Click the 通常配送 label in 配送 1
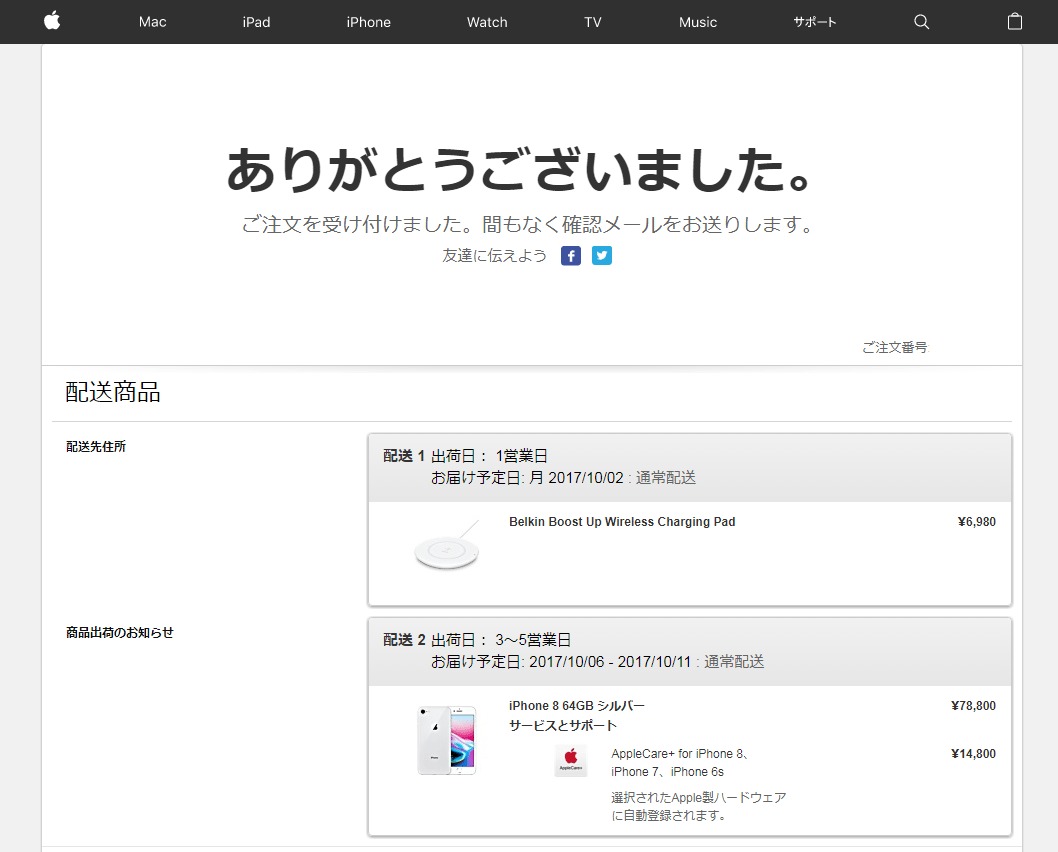Screen dimensions: 1058x852 665,478
